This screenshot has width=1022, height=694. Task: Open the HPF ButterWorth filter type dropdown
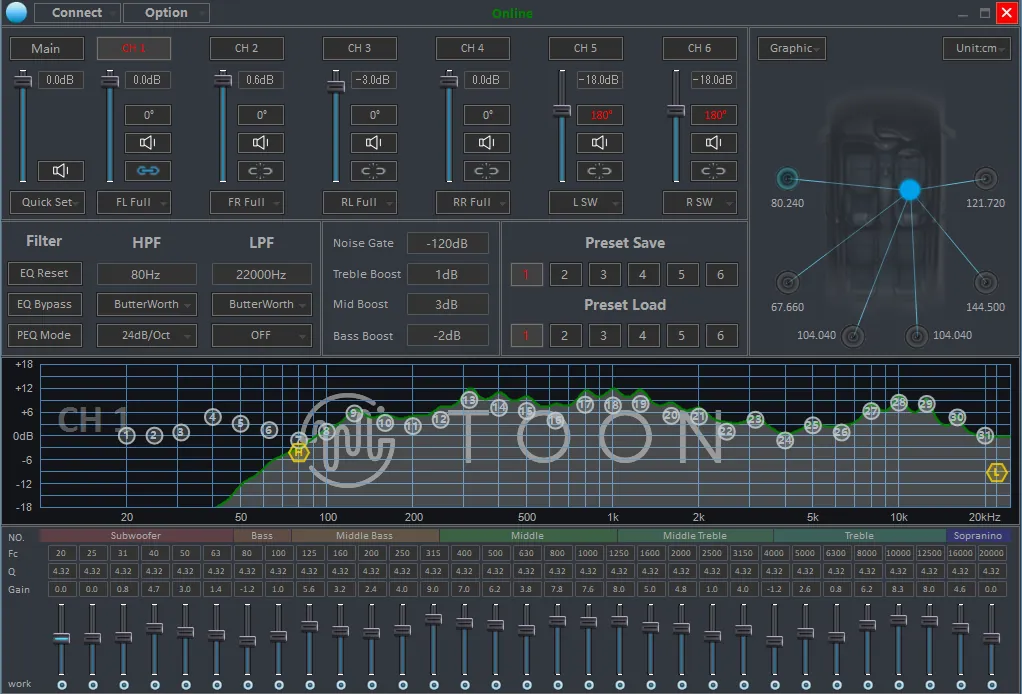pos(146,304)
